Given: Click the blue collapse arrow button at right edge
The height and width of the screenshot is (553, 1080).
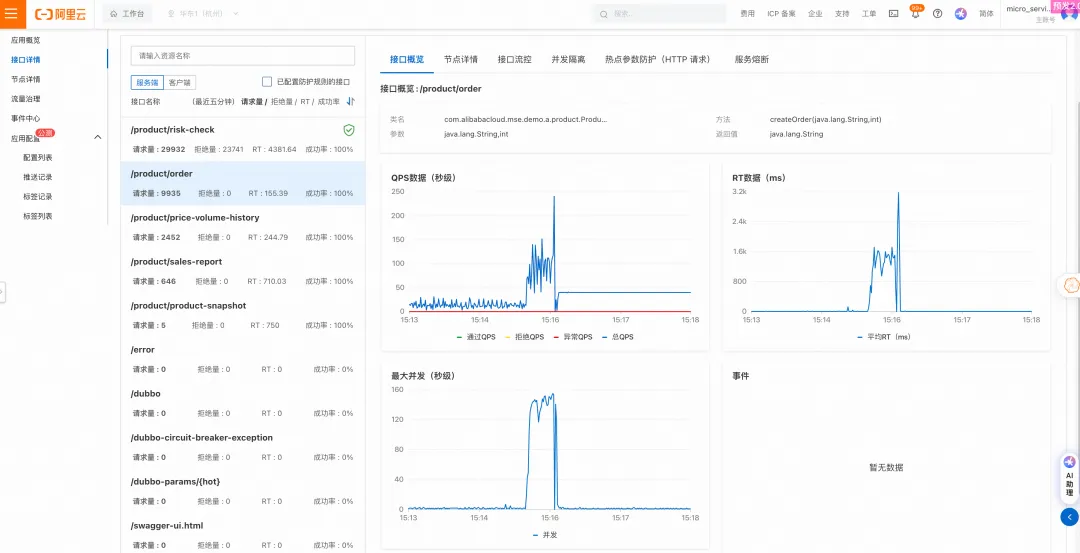Looking at the screenshot, I should click(1069, 517).
